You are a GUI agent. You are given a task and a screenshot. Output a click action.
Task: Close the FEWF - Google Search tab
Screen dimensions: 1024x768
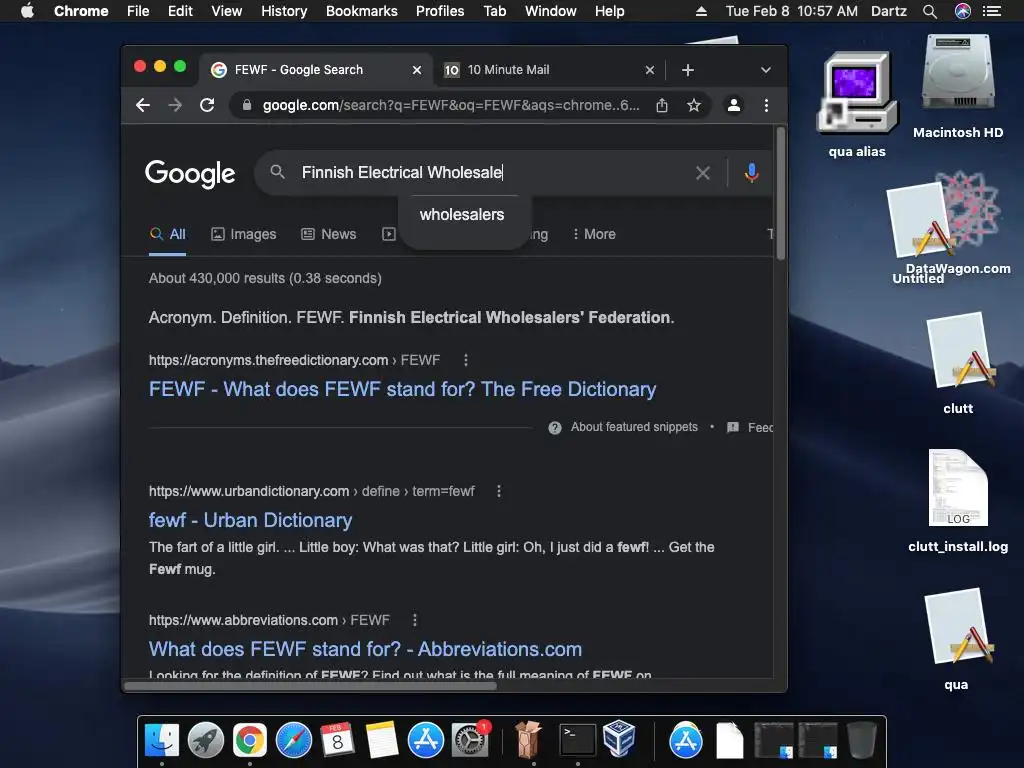417,70
